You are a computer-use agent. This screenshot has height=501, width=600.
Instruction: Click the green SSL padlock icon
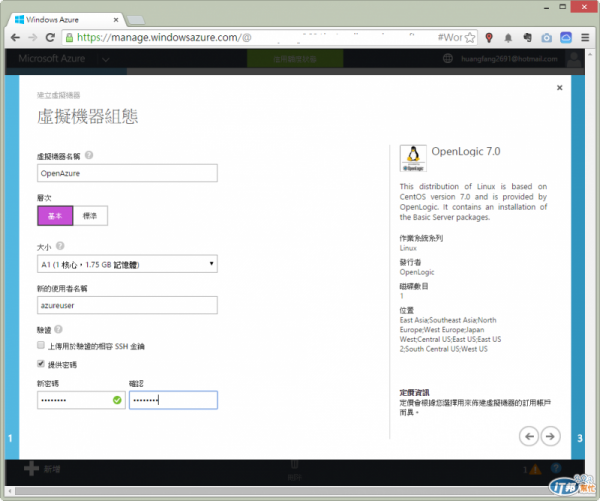tap(69, 38)
